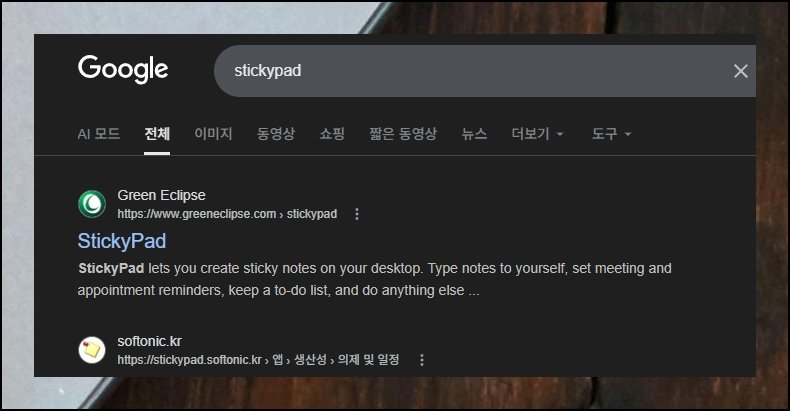Click the softonic.kr sticky note favicon
Image resolution: width=790 pixels, height=411 pixels.
pos(92,350)
